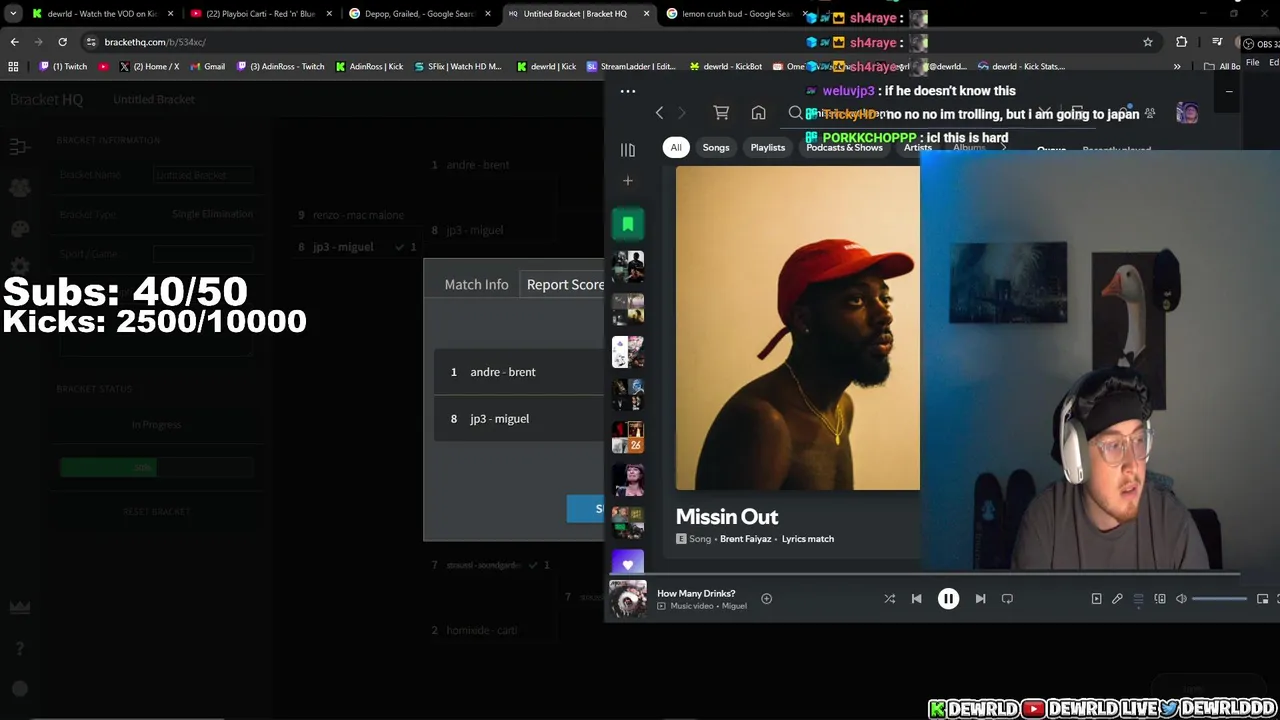Open the purple Liked Songs heart tile
The width and height of the screenshot is (1280, 720).
click(628, 565)
